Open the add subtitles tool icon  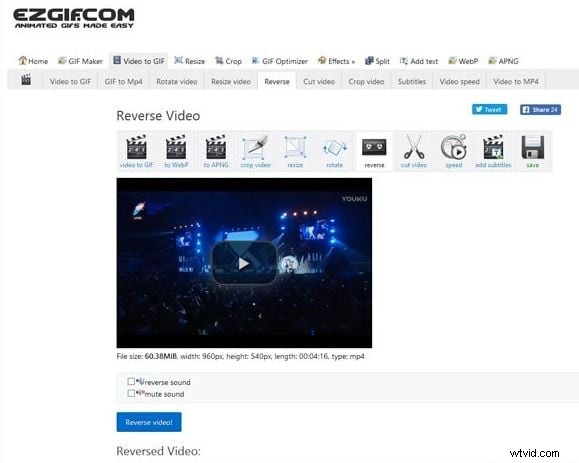click(x=493, y=151)
